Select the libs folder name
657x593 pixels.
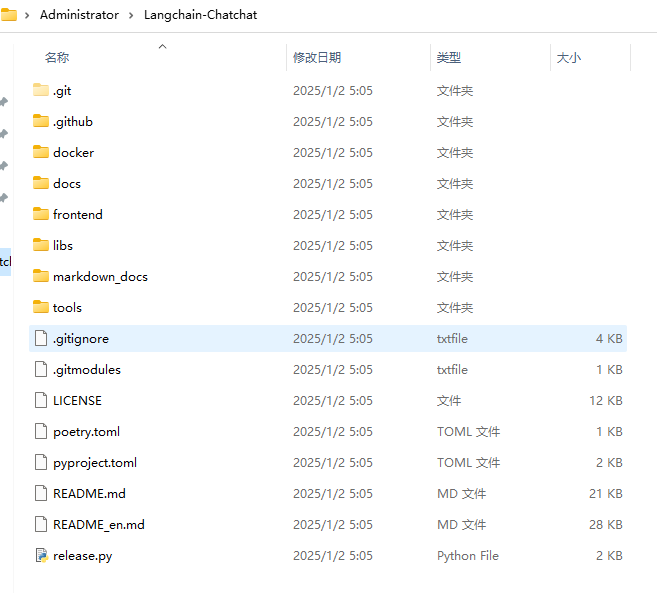(x=63, y=246)
